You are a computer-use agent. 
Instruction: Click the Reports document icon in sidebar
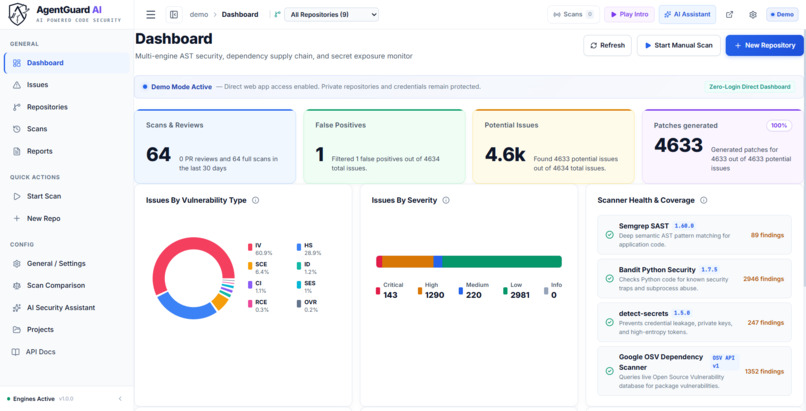pos(16,151)
